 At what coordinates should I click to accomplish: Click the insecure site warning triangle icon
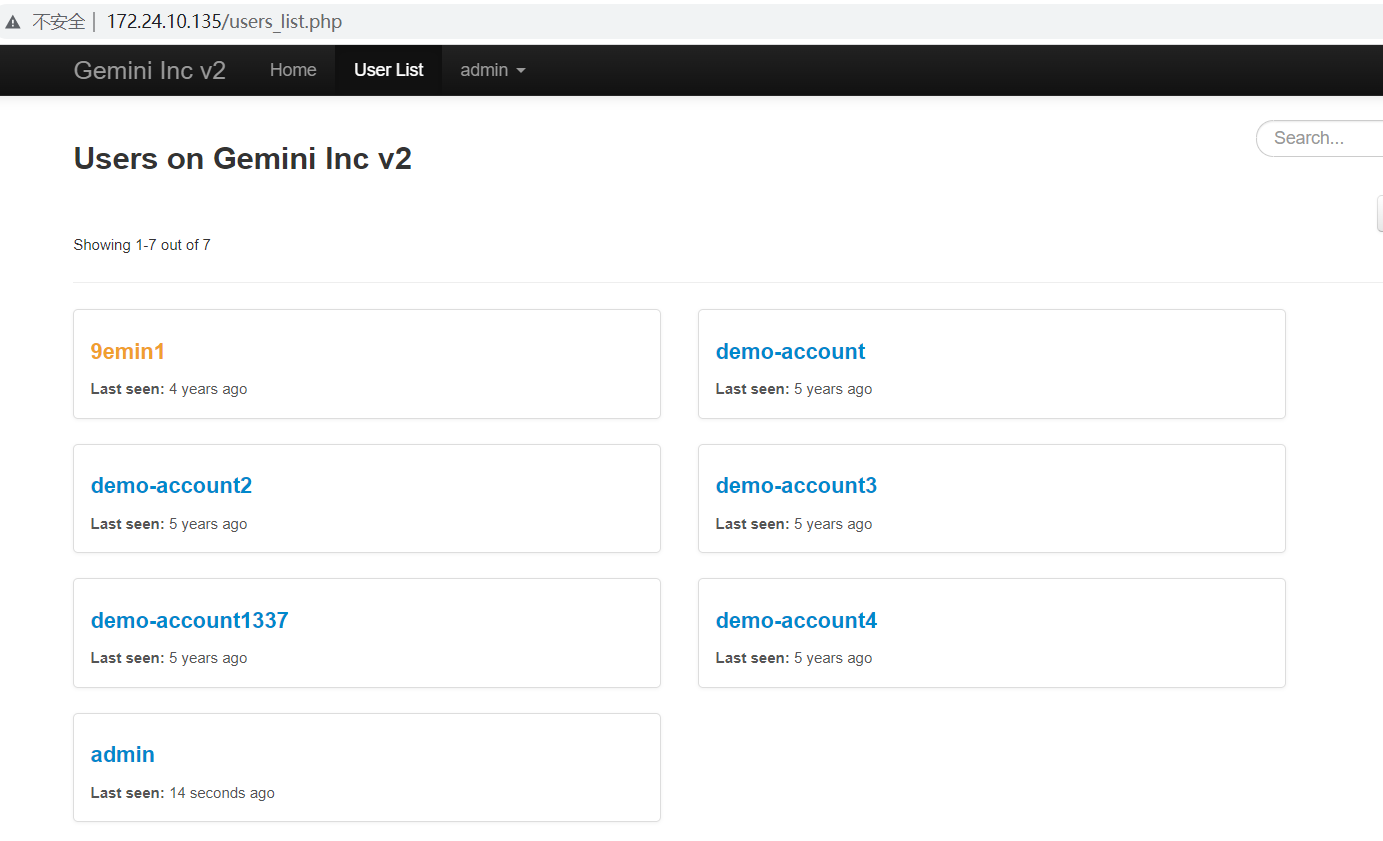coord(13,22)
